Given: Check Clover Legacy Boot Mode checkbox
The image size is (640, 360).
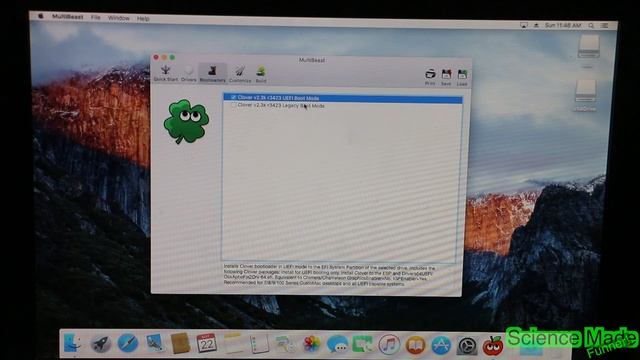Looking at the screenshot, I should [x=234, y=105].
